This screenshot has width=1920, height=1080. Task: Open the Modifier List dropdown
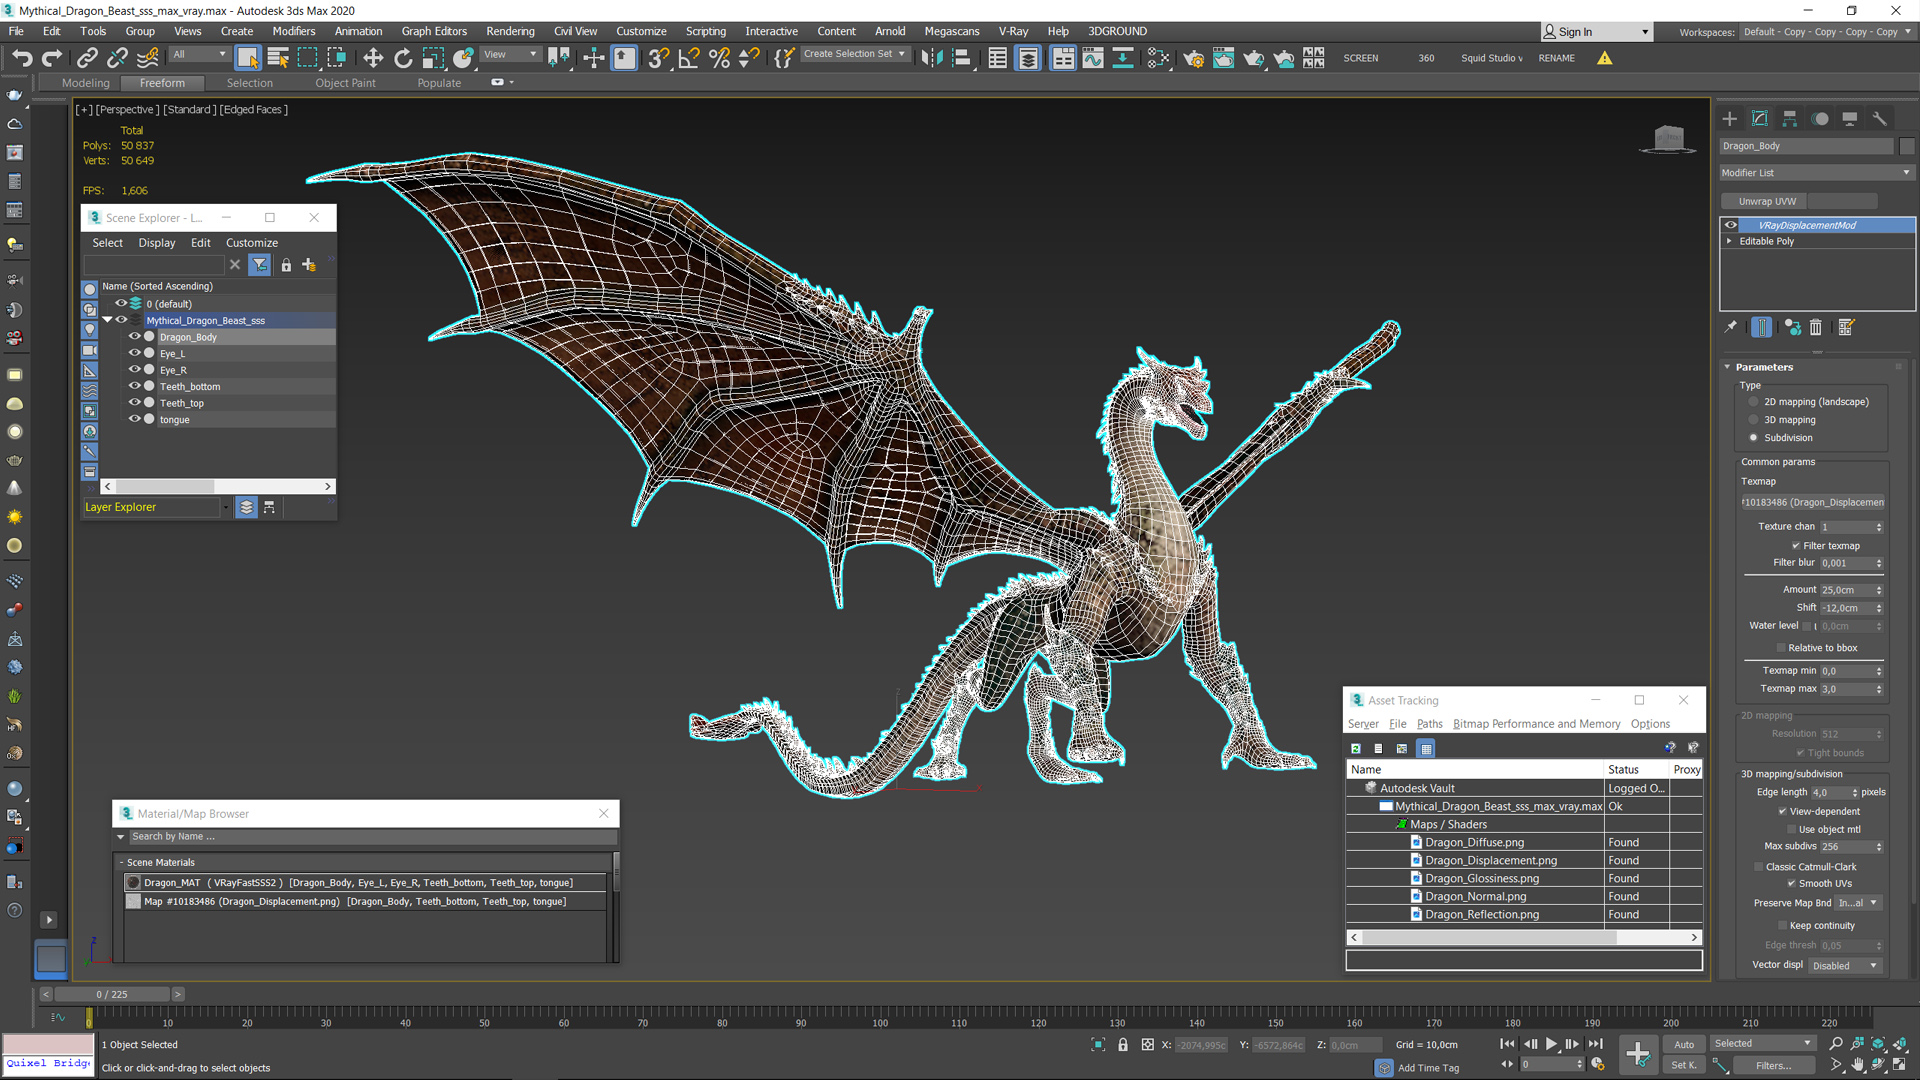(1816, 173)
